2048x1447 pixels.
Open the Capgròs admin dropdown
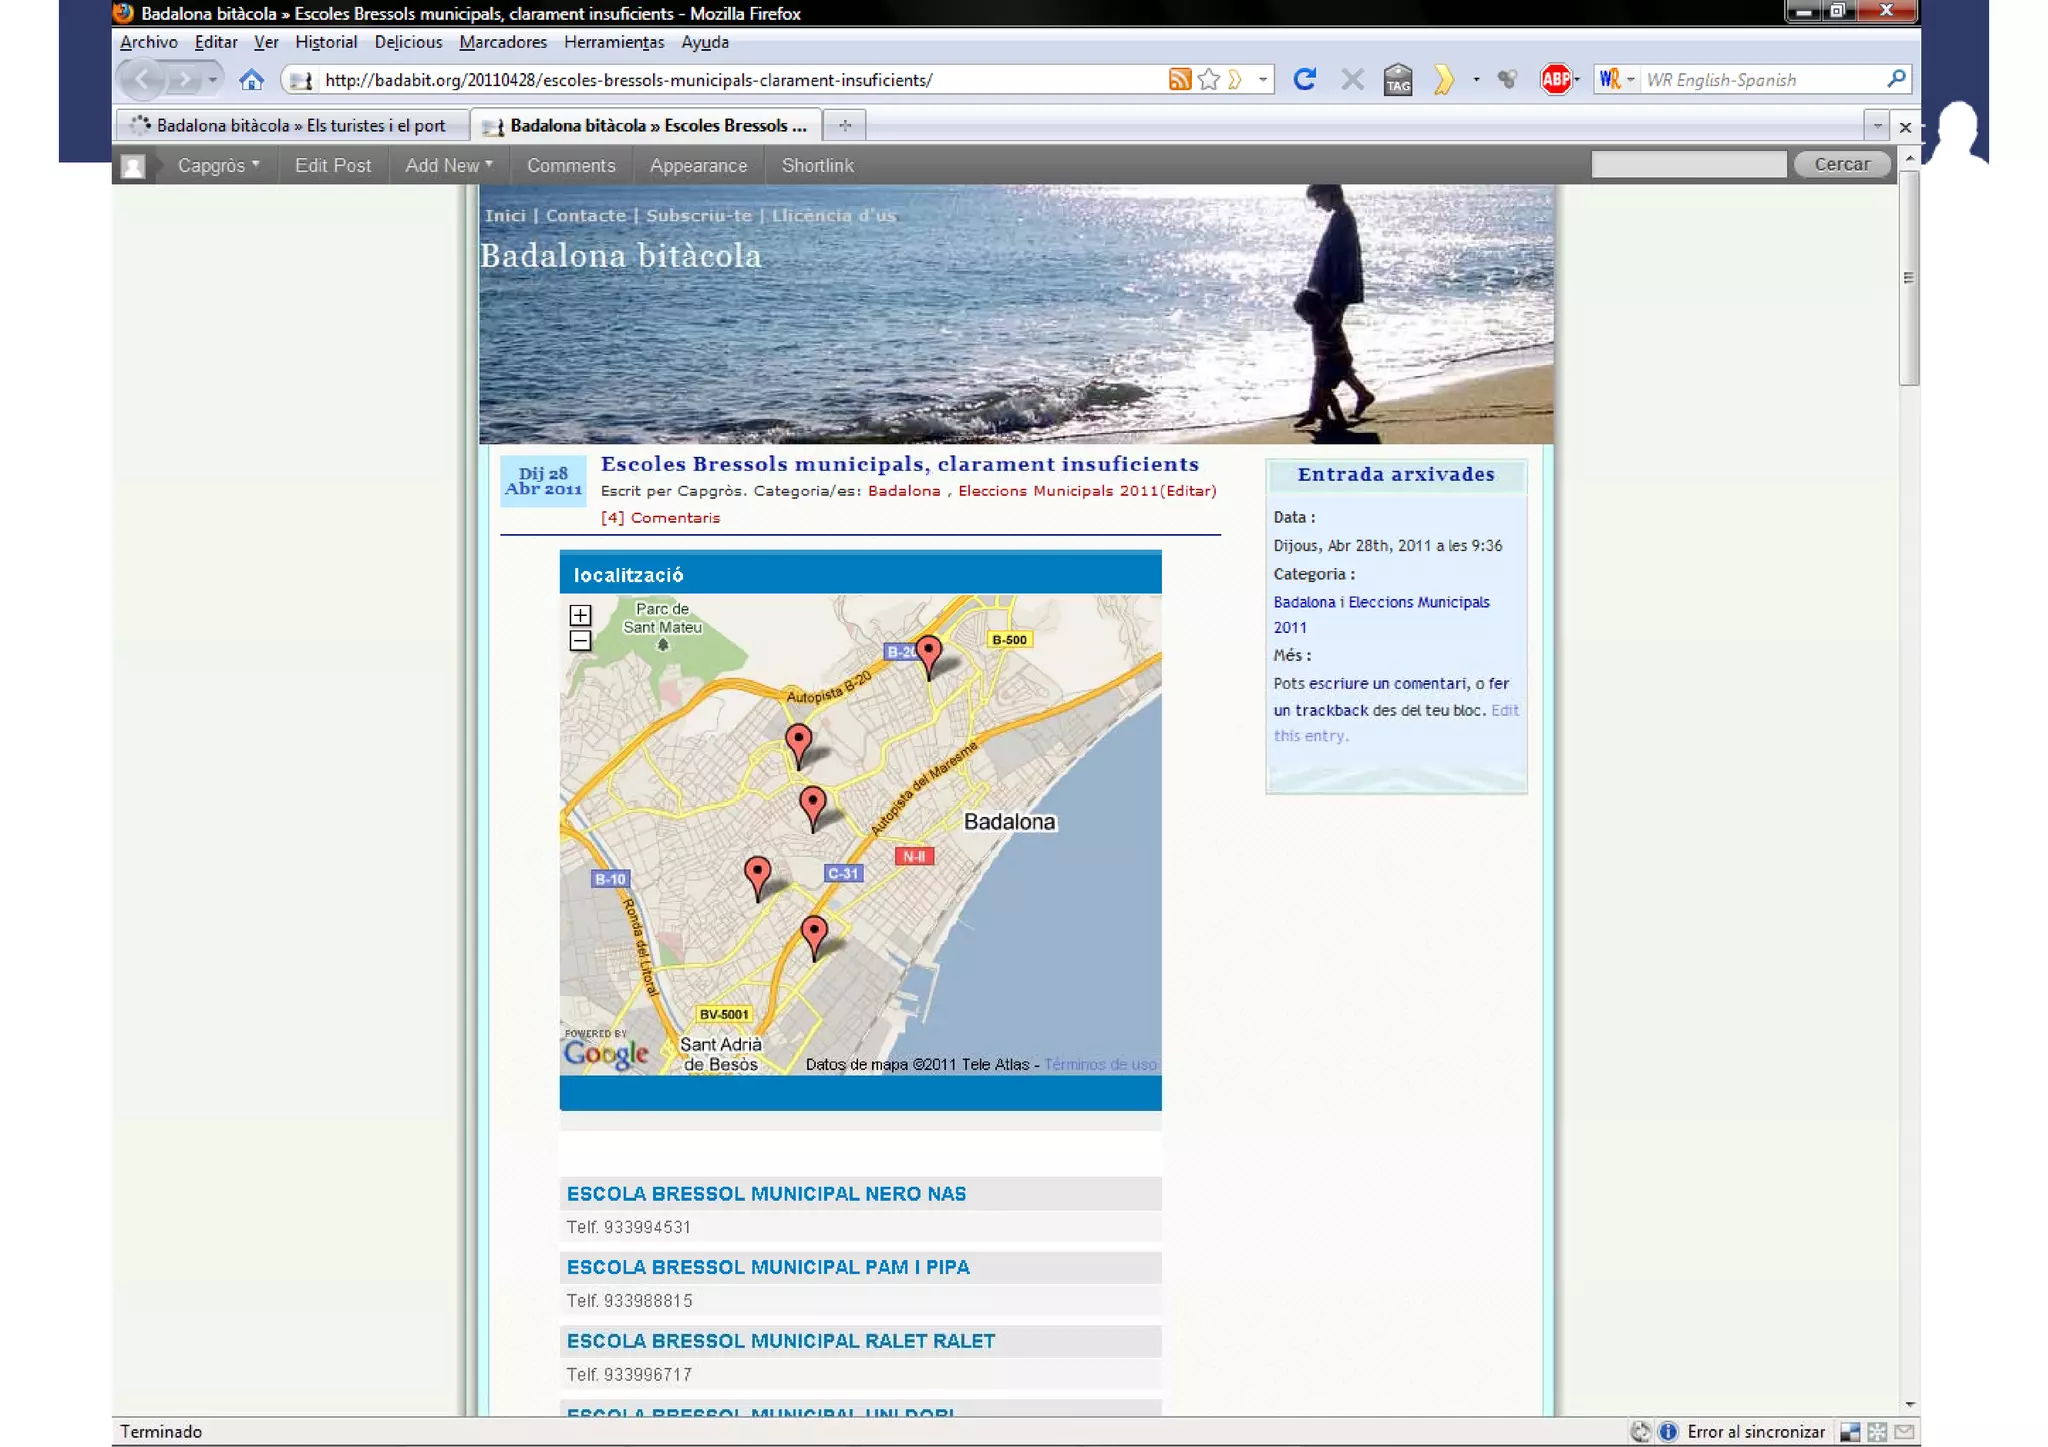coord(218,166)
